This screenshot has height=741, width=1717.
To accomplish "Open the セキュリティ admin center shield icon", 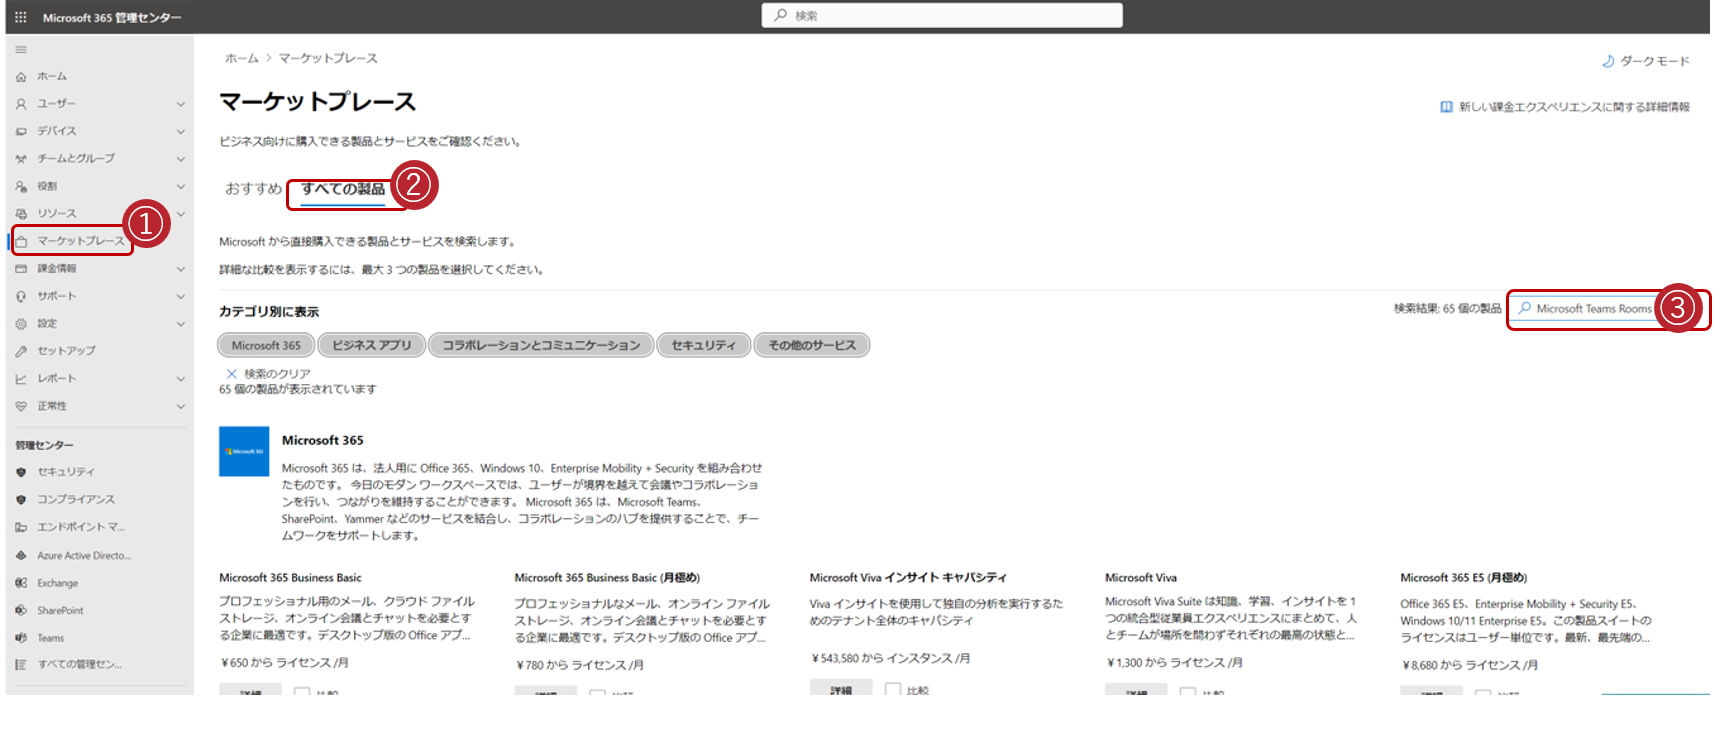I will pos(21,472).
